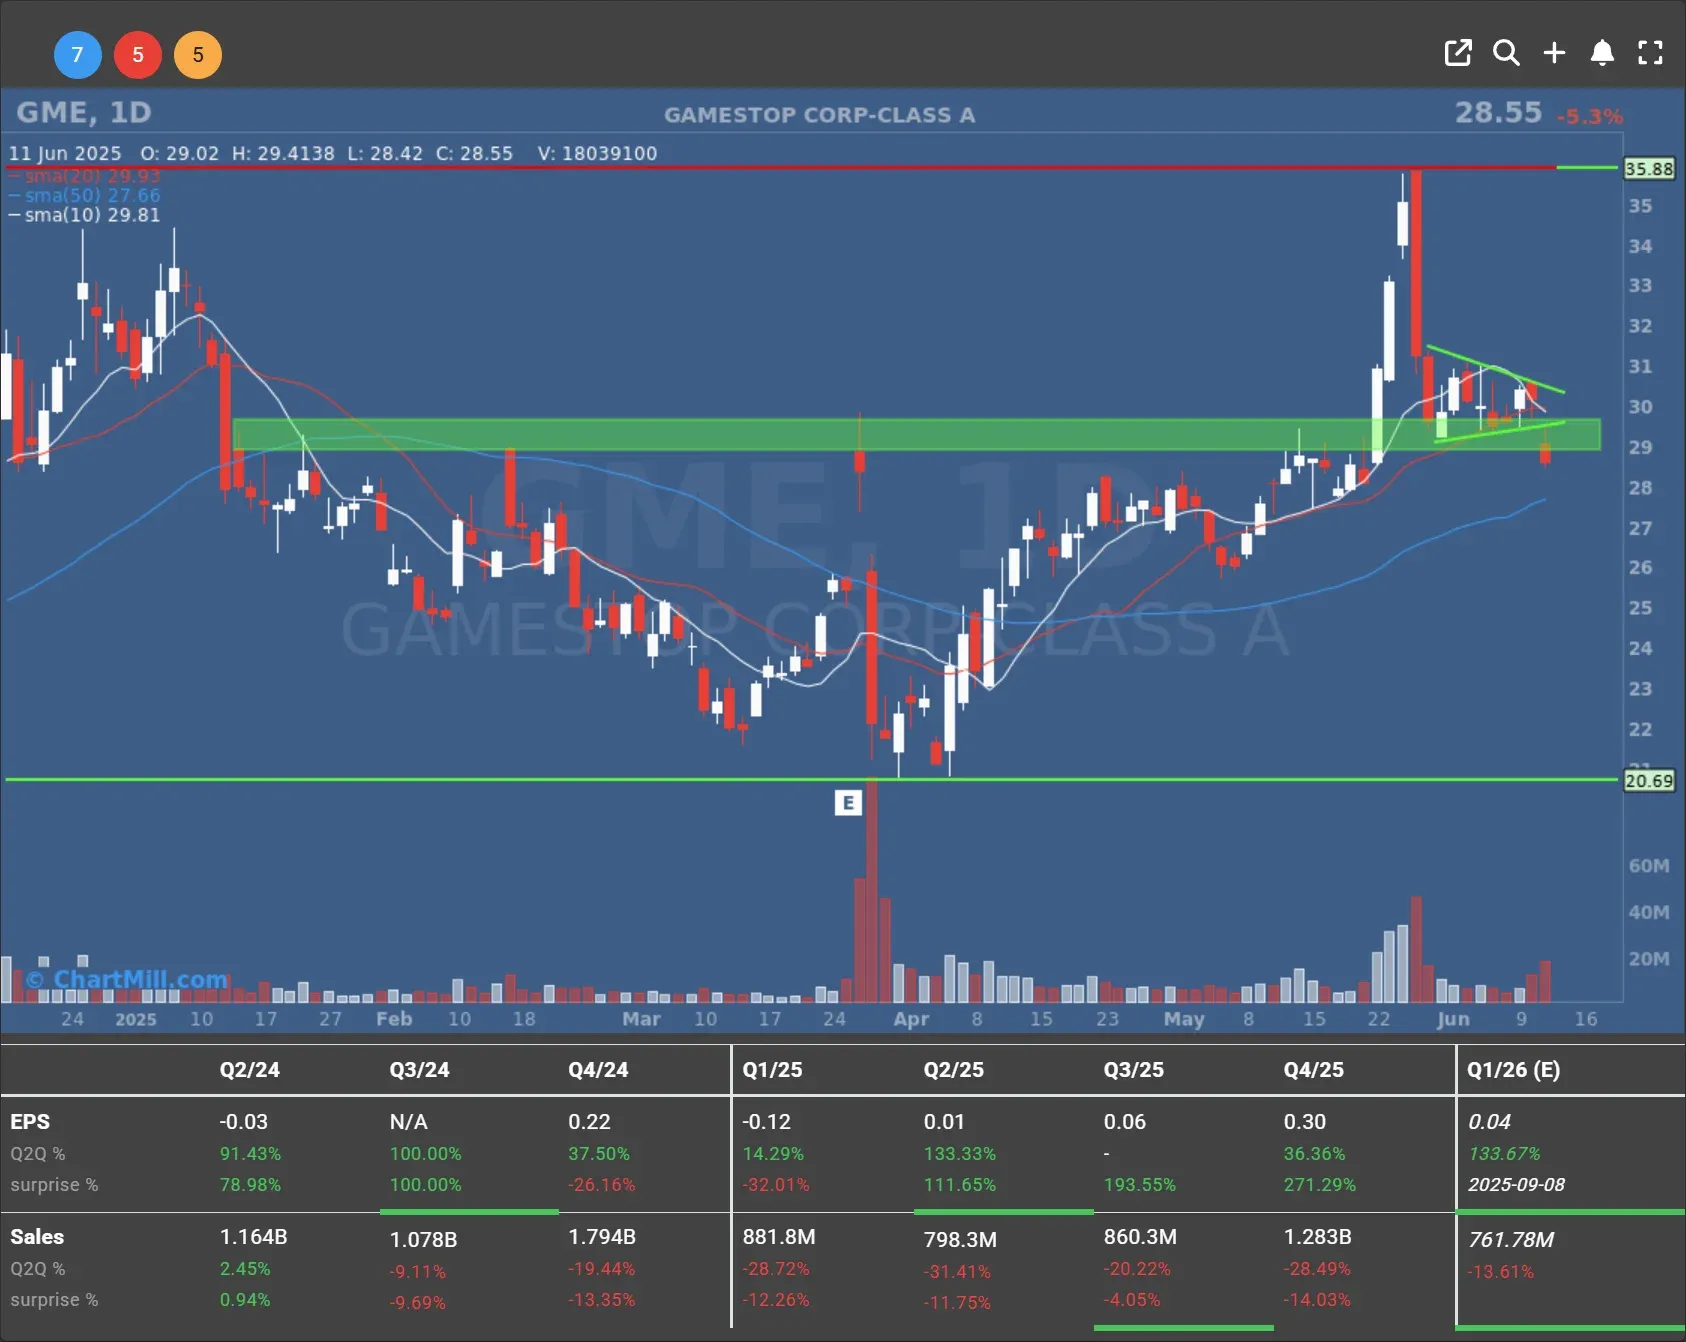Image resolution: width=1686 pixels, height=1342 pixels.
Task: Click the 2025-09-08 estimated earnings date
Action: click(x=1516, y=1185)
